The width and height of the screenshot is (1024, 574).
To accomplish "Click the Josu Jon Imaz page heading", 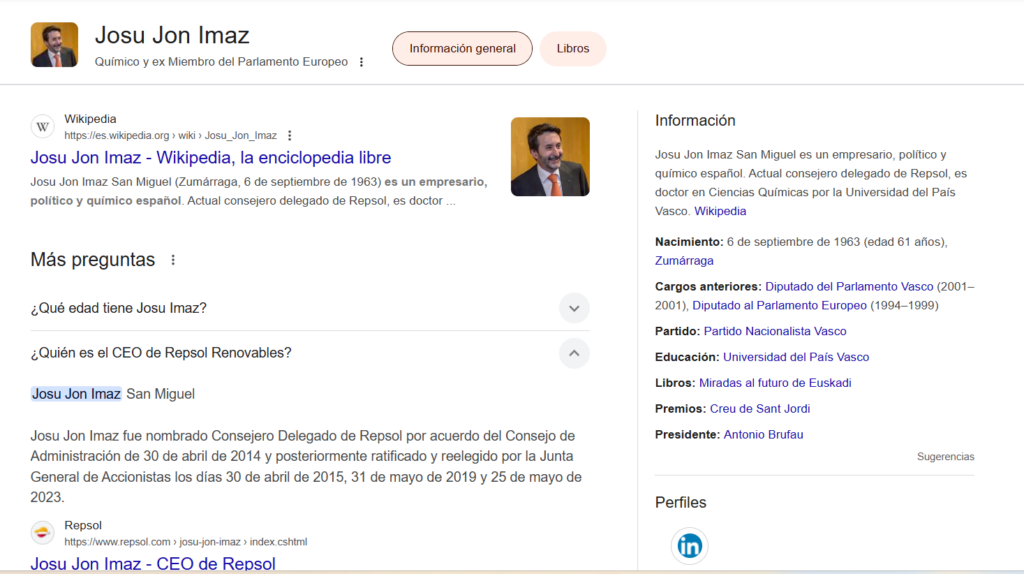I will [172, 35].
